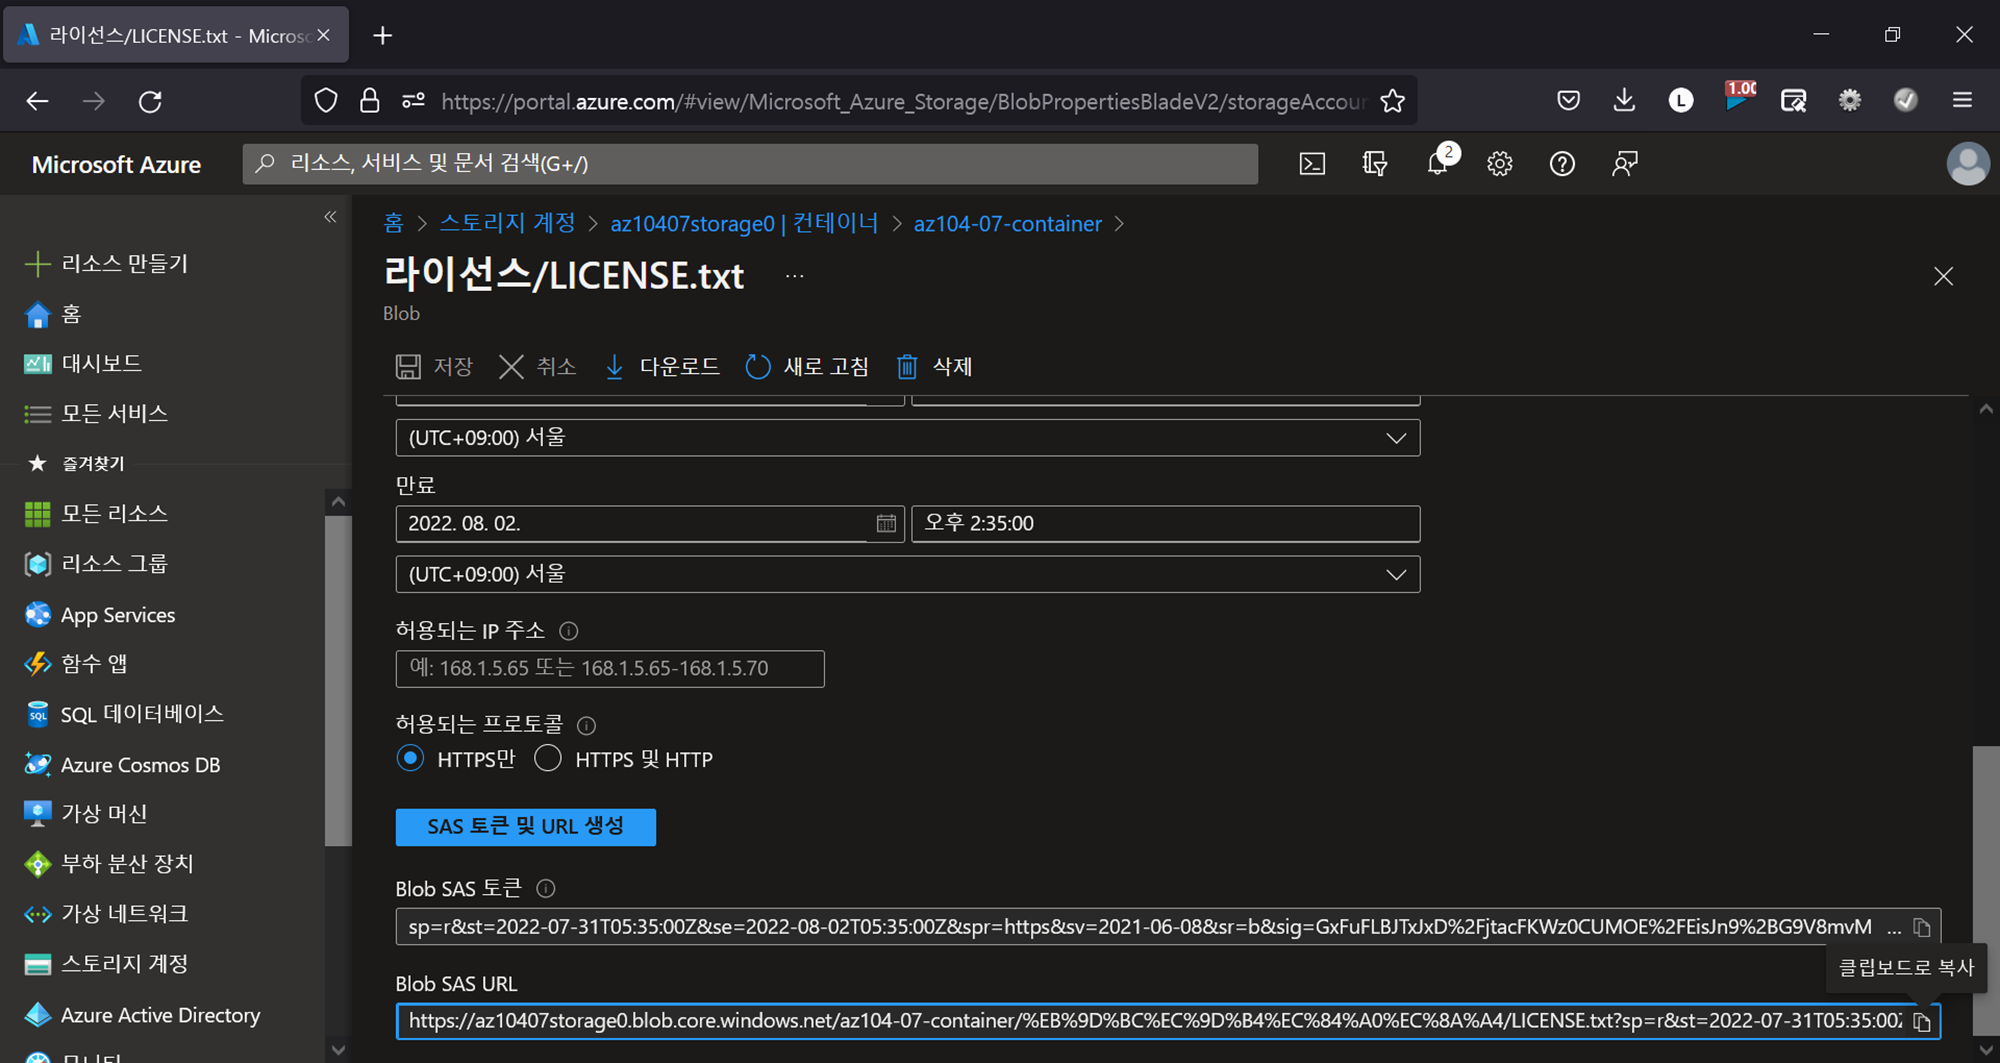Open browser downloads icon

(x=1625, y=100)
